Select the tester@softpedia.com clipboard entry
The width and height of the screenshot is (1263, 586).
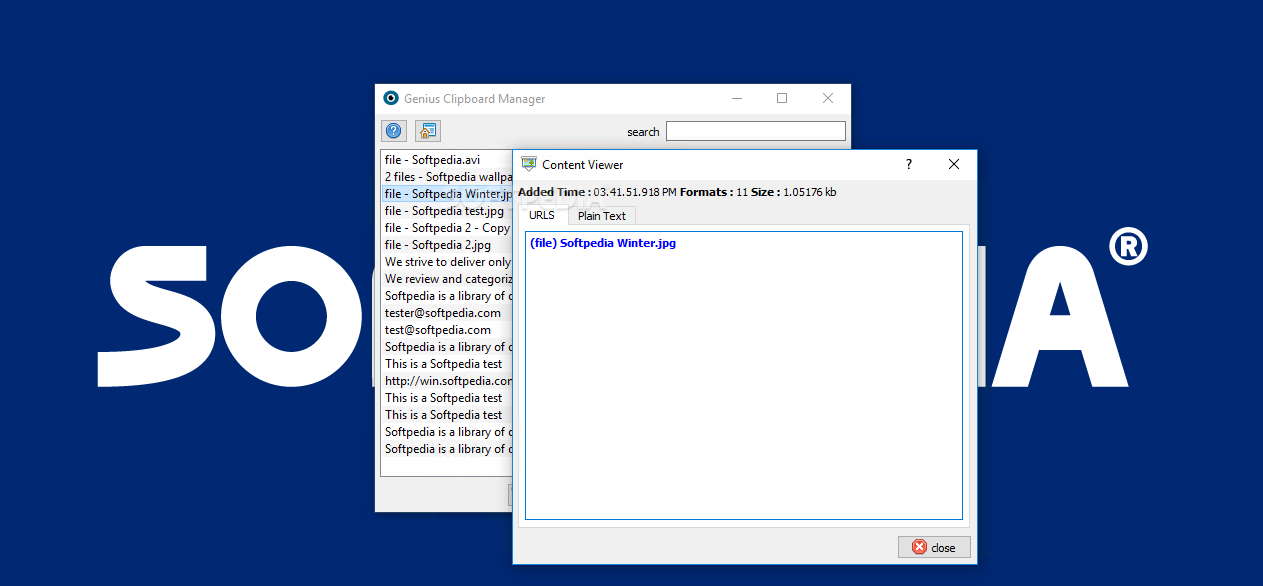(447, 313)
